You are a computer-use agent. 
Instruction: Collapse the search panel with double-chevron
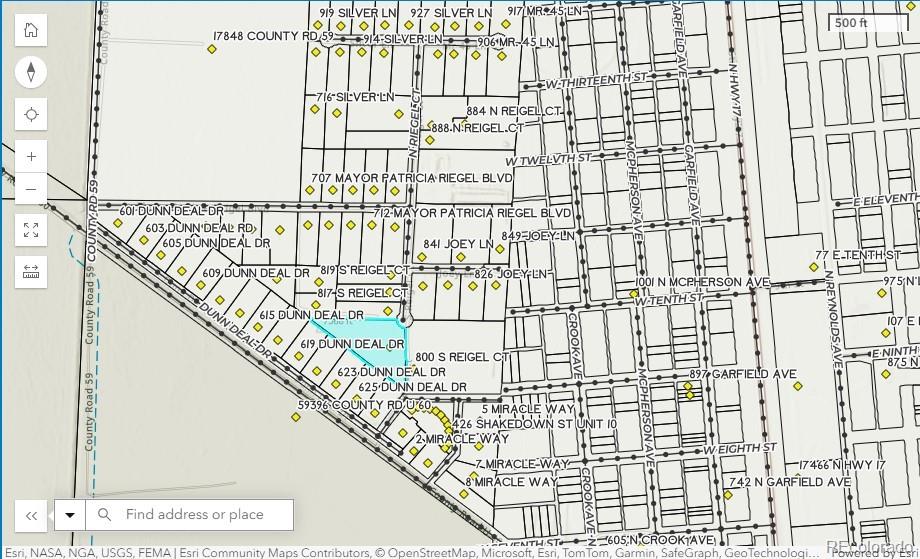(x=31, y=515)
